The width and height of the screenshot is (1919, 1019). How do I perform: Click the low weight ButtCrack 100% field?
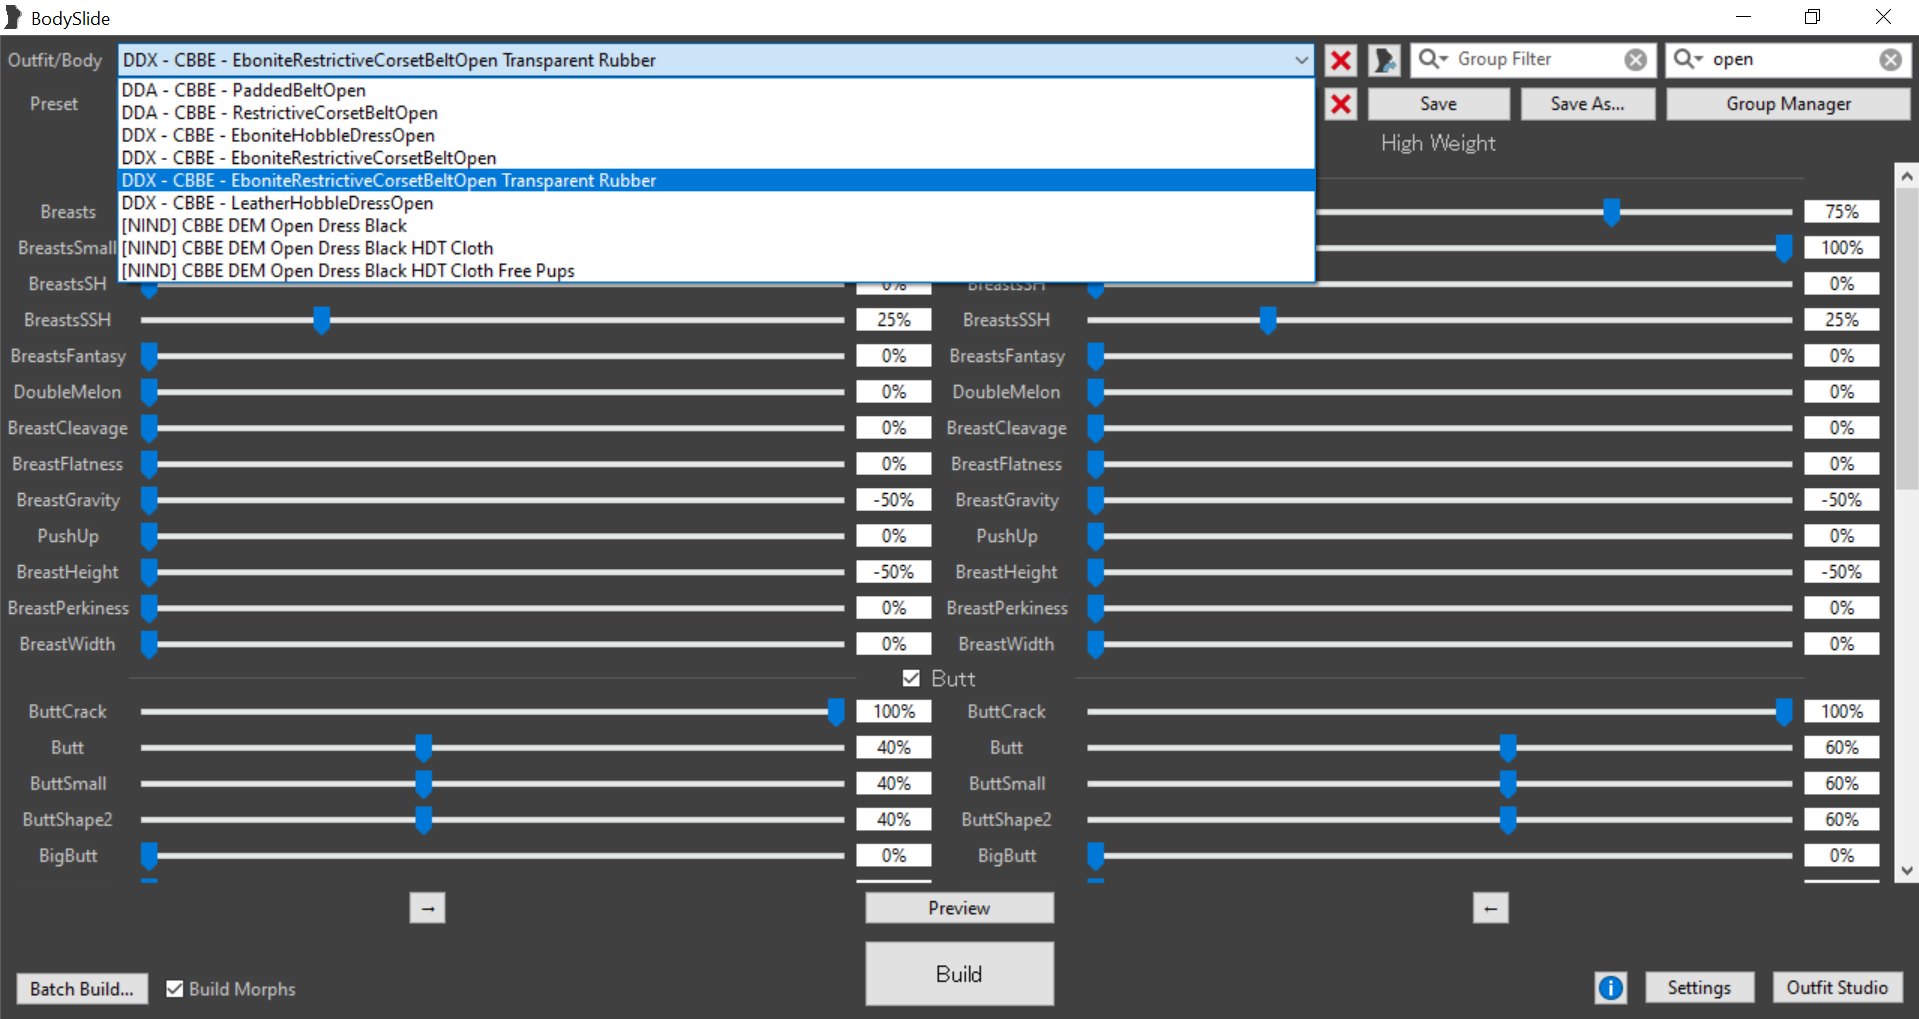tap(894, 712)
